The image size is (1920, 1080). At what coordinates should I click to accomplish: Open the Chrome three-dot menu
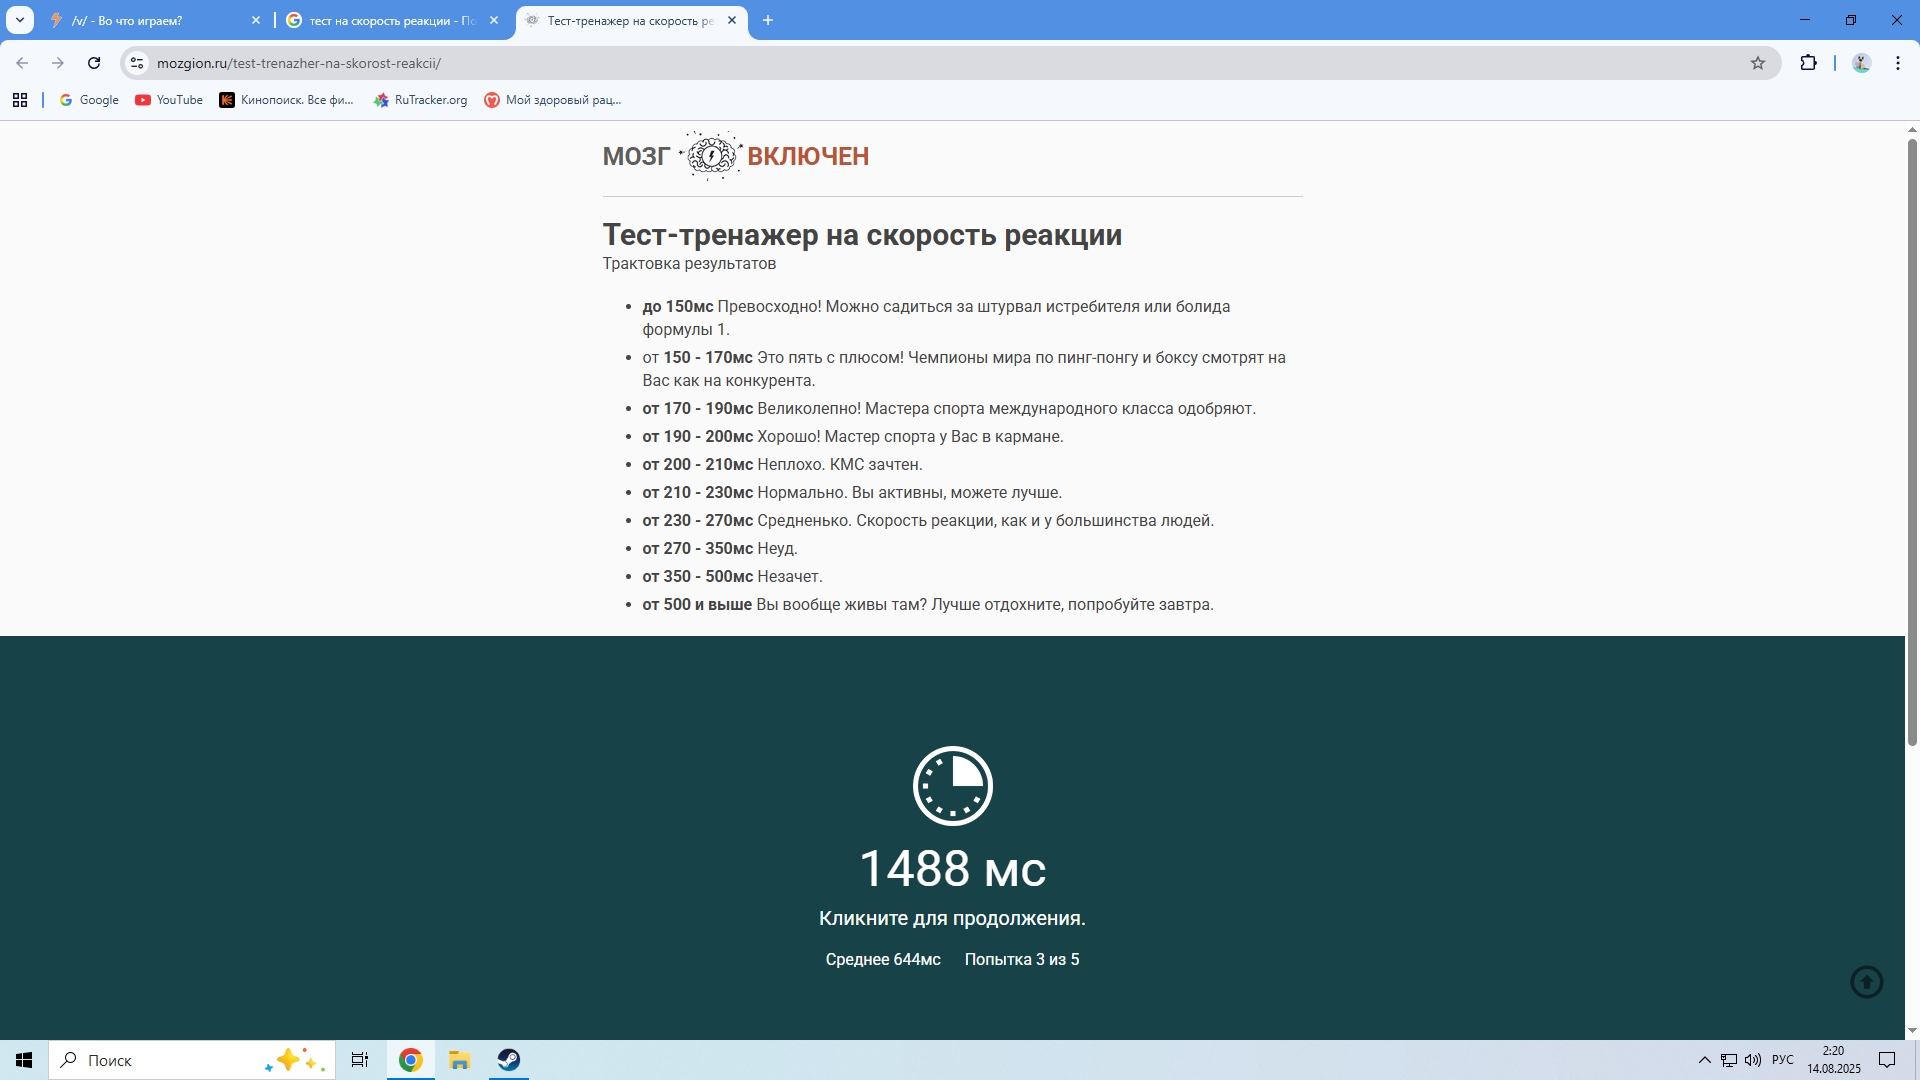tap(1898, 63)
